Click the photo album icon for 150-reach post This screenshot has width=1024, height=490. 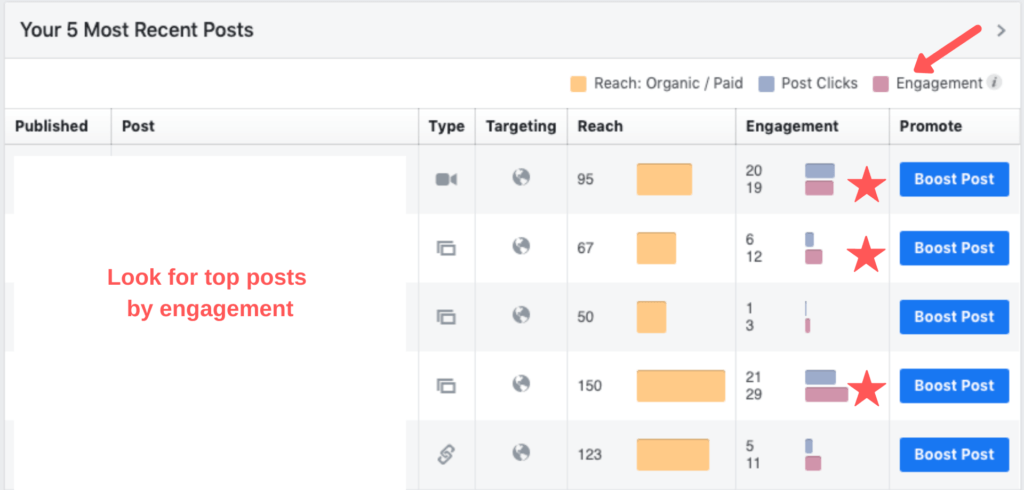446,385
